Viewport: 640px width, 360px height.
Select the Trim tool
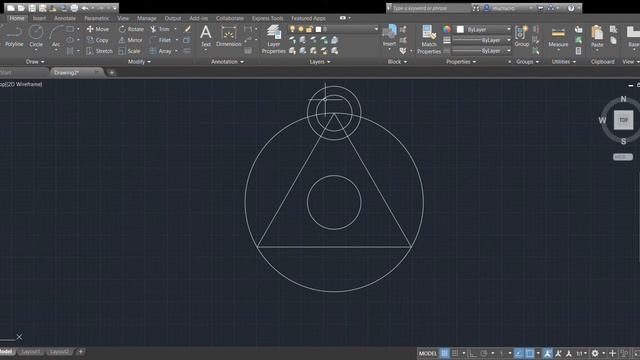(x=160, y=29)
